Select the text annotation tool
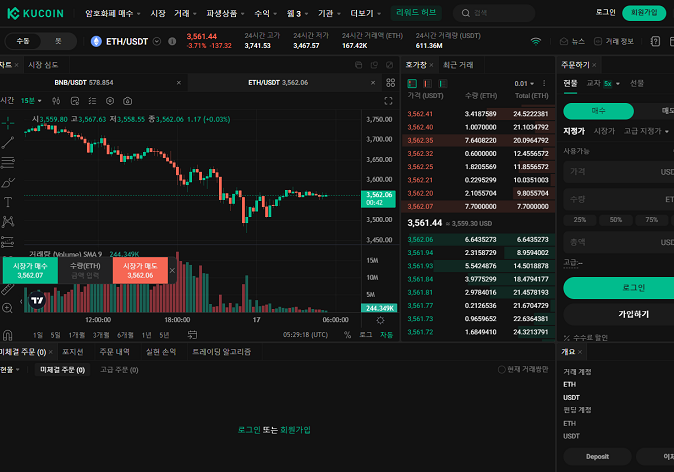 coord(8,202)
